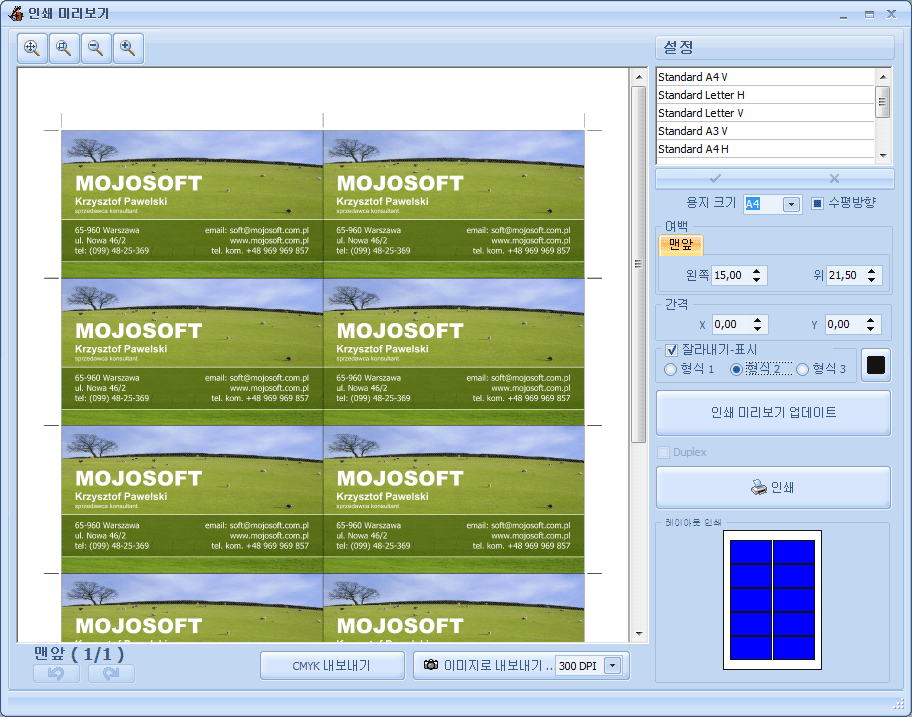912x717 pixels.
Task: Select Standard A4 V in the settings list
Action: 765,77
